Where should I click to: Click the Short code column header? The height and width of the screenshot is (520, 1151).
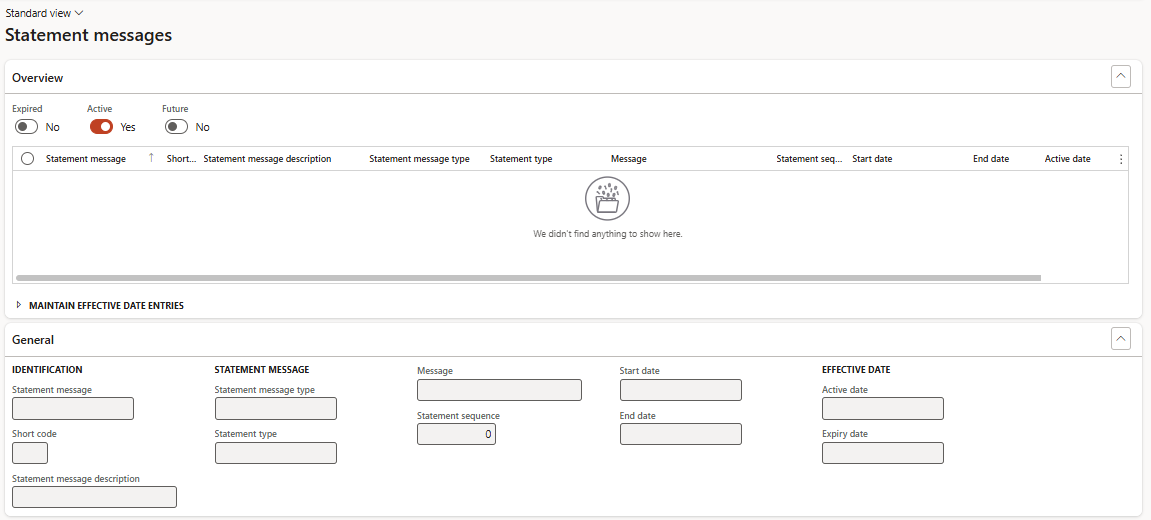pyautogui.click(x=181, y=159)
